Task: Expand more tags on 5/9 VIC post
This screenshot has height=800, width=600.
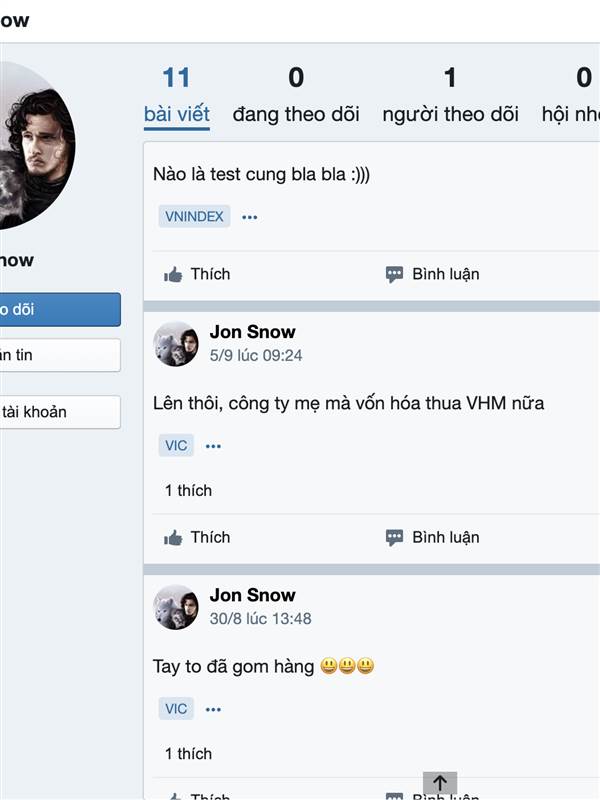Action: pyautogui.click(x=213, y=446)
